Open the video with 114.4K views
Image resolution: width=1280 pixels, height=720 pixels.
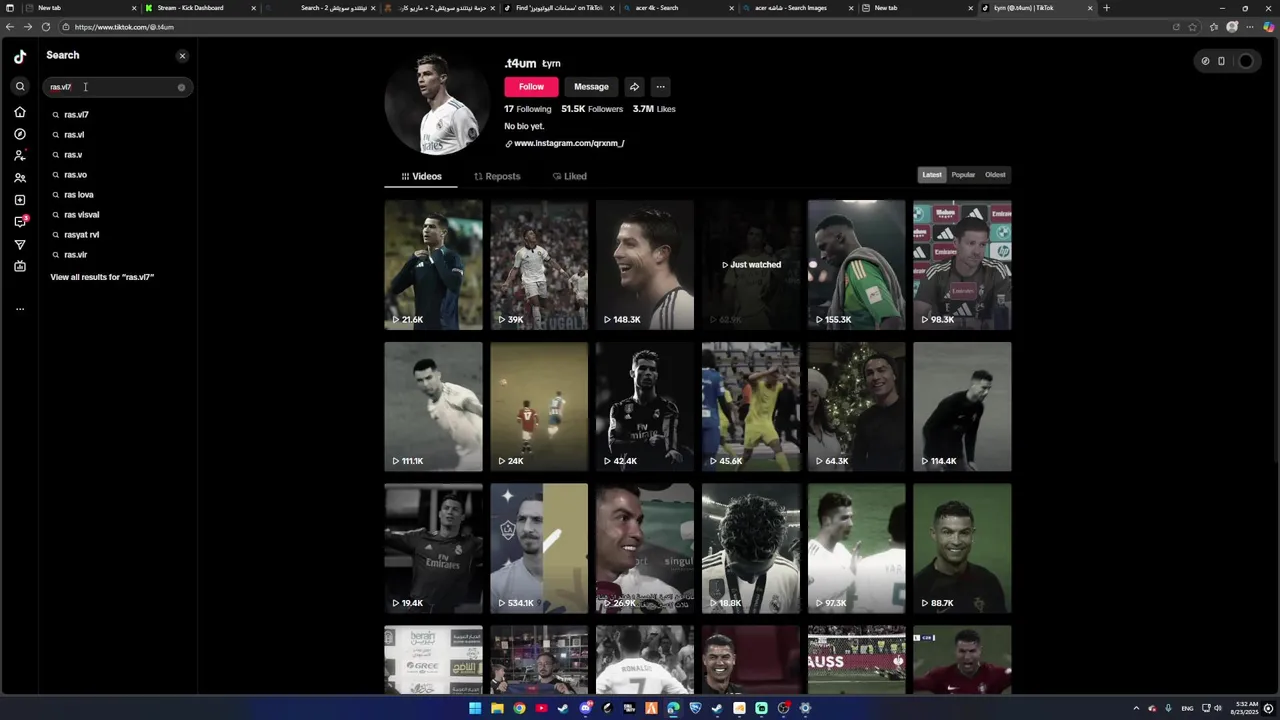pos(962,407)
